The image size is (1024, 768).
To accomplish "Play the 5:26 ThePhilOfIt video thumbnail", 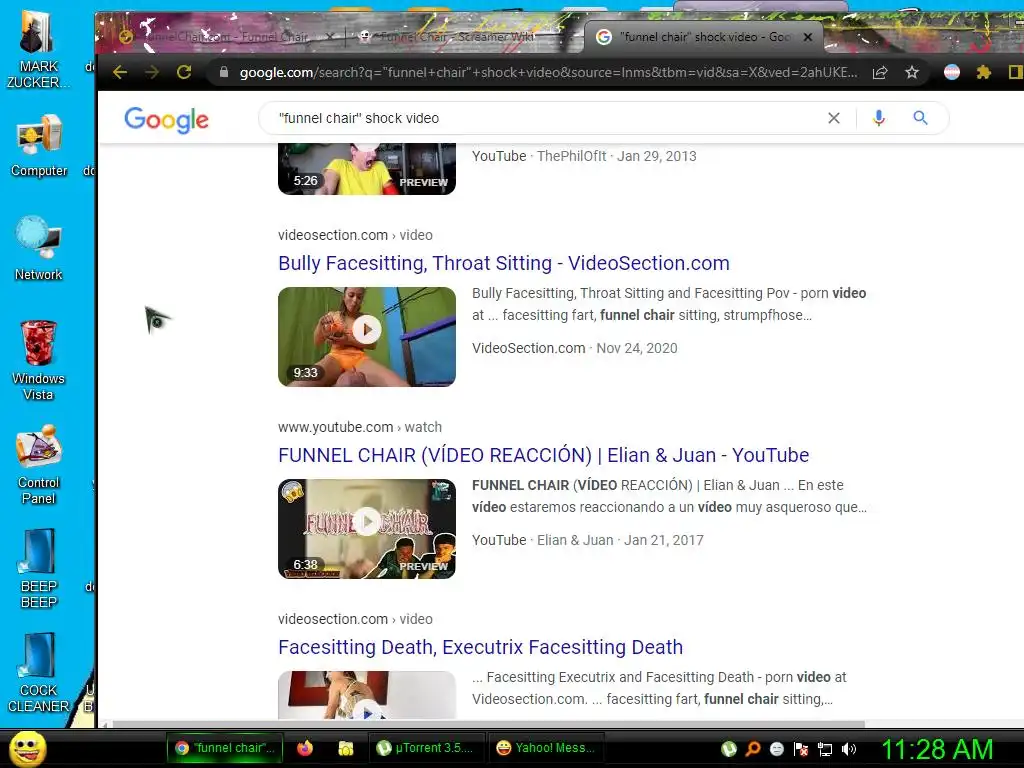I will click(x=367, y=169).
